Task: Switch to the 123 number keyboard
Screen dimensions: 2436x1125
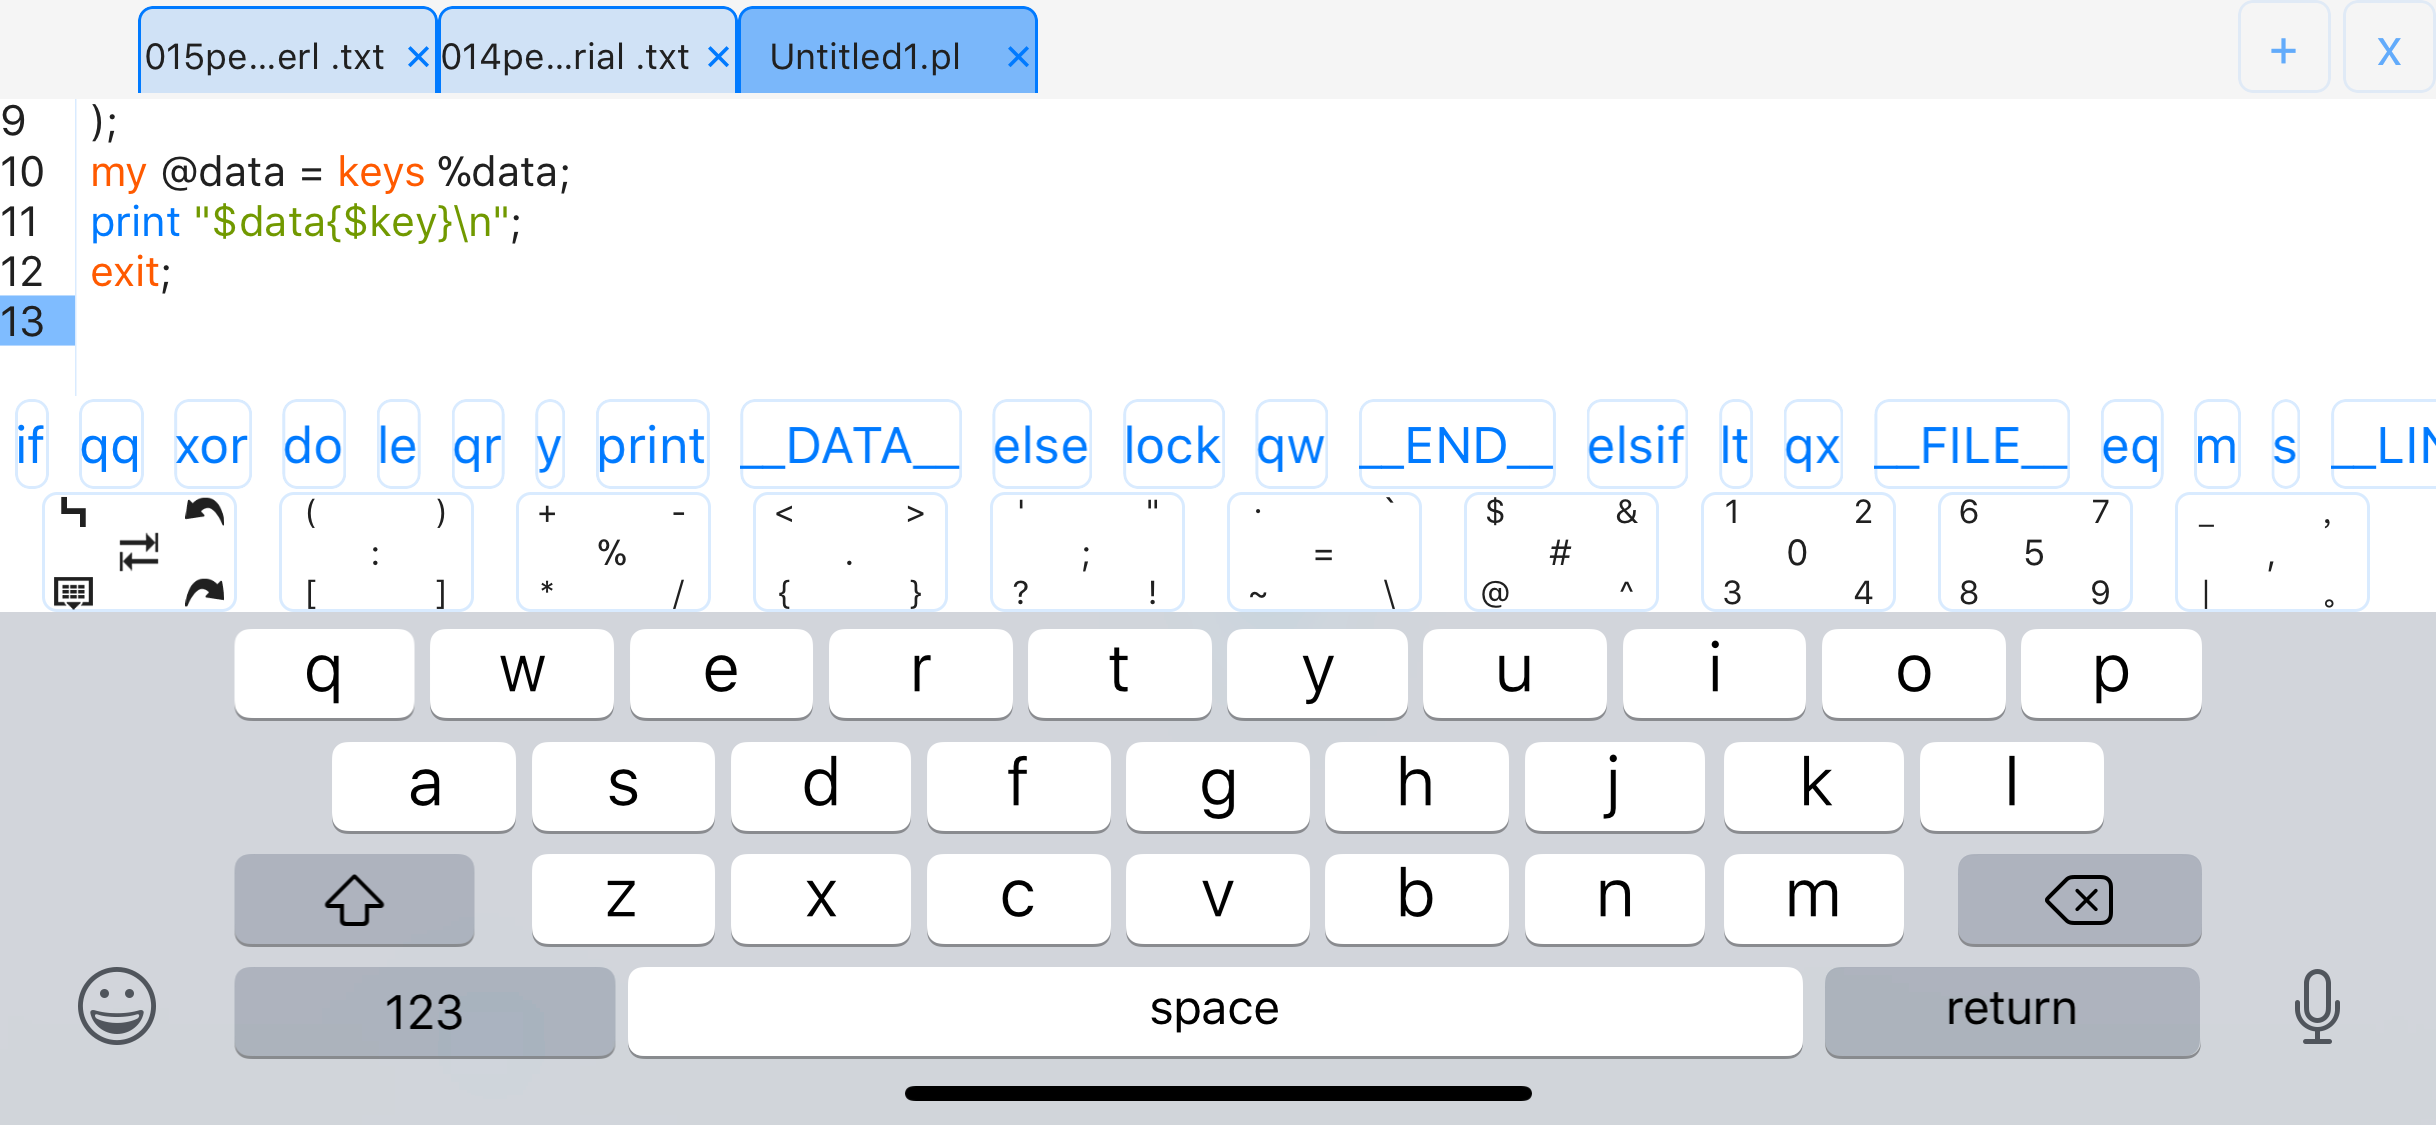Action: (x=423, y=1011)
